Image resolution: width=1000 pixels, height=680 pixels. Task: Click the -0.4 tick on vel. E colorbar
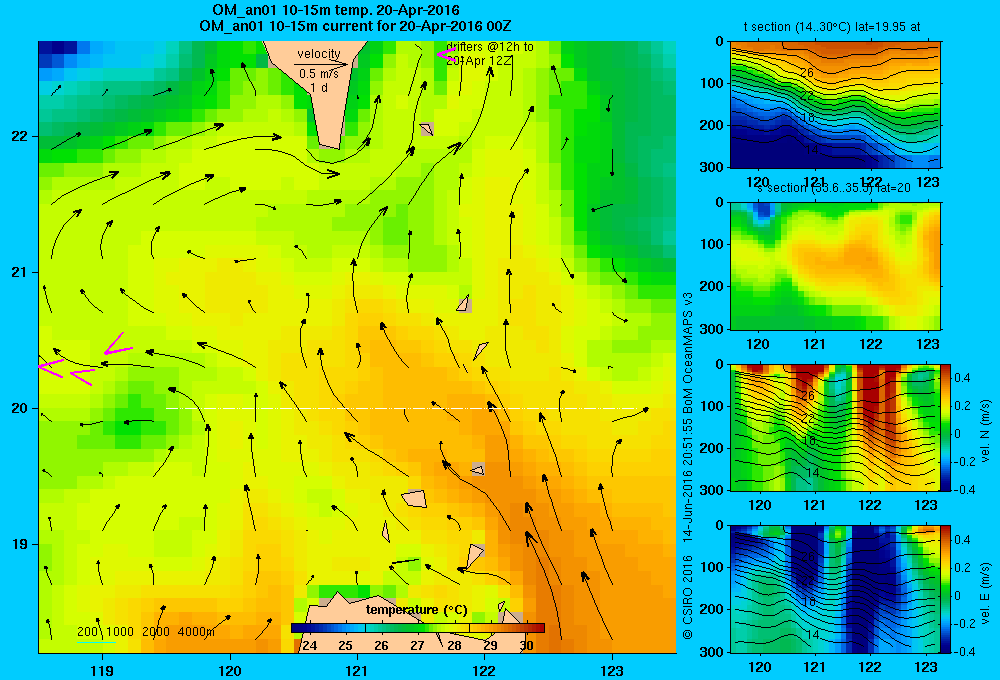(x=960, y=651)
